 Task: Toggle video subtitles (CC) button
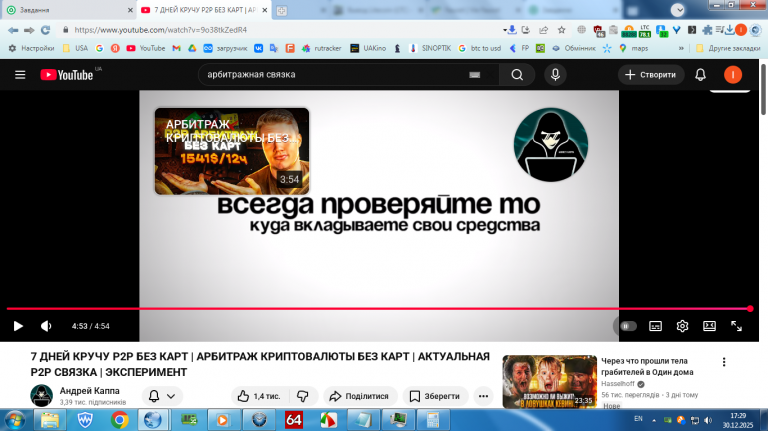click(x=655, y=326)
